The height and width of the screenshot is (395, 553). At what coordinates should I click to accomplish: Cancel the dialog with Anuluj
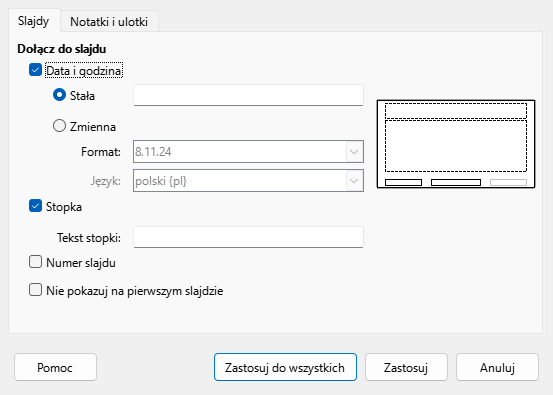click(497, 367)
